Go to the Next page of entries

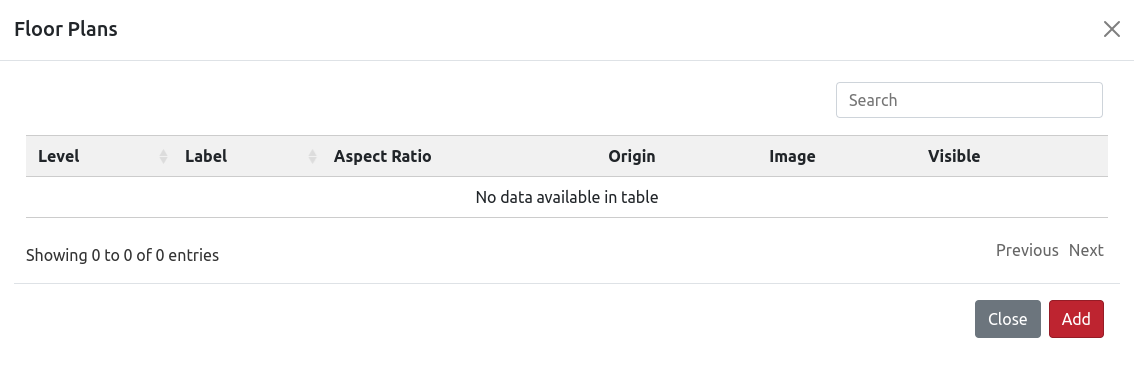coord(1086,250)
